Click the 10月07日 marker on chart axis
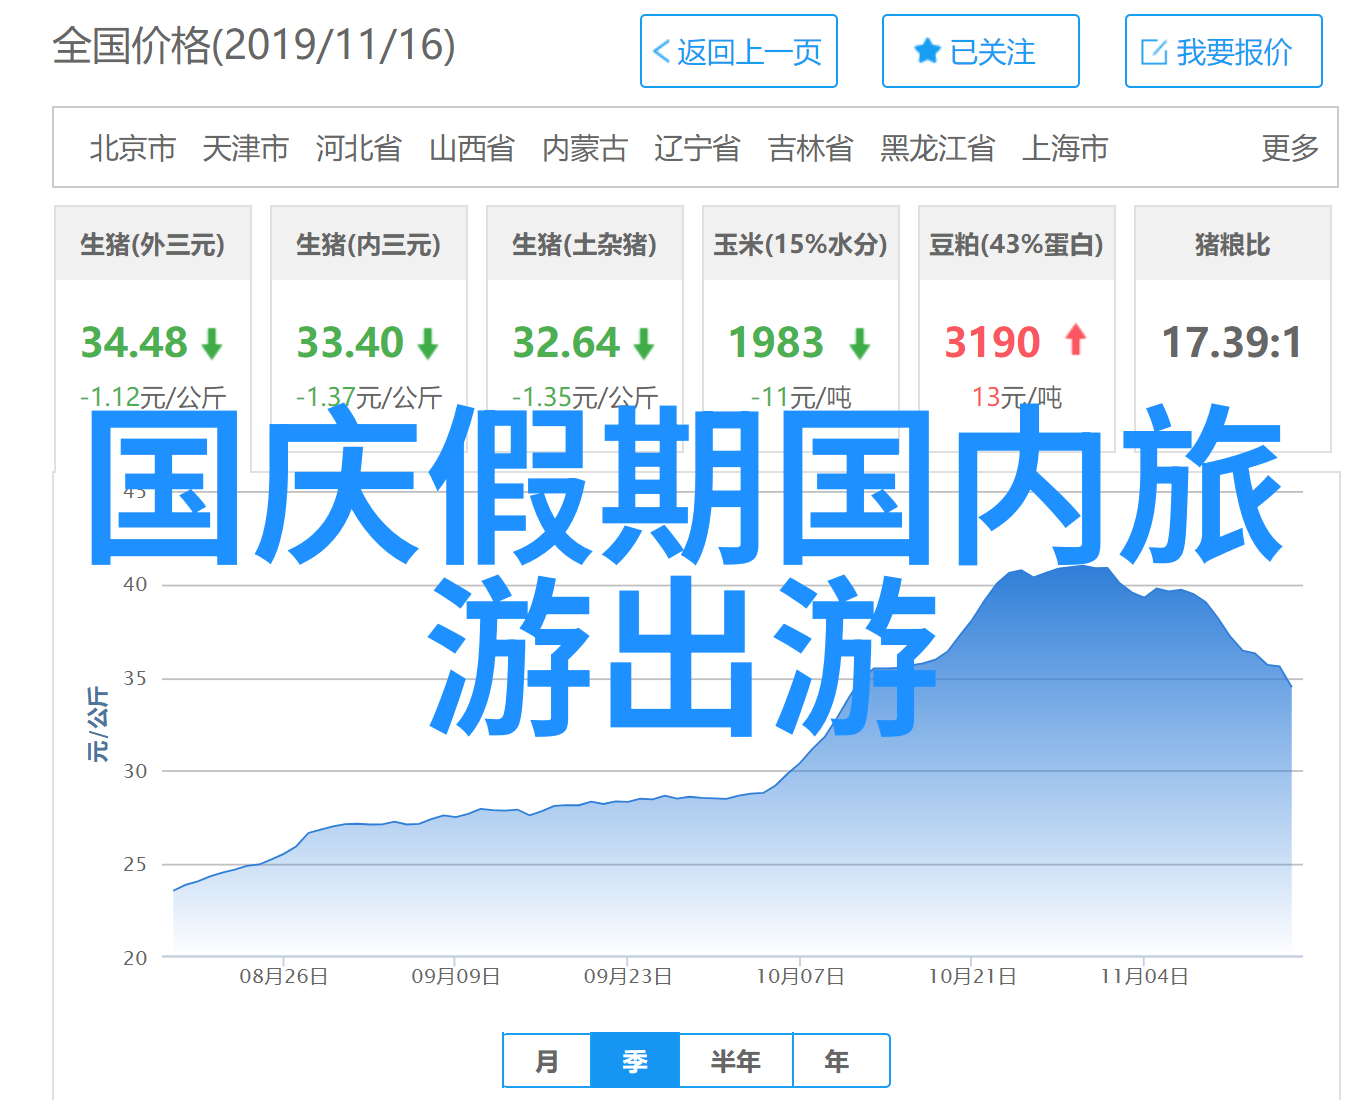 pyautogui.click(x=800, y=976)
